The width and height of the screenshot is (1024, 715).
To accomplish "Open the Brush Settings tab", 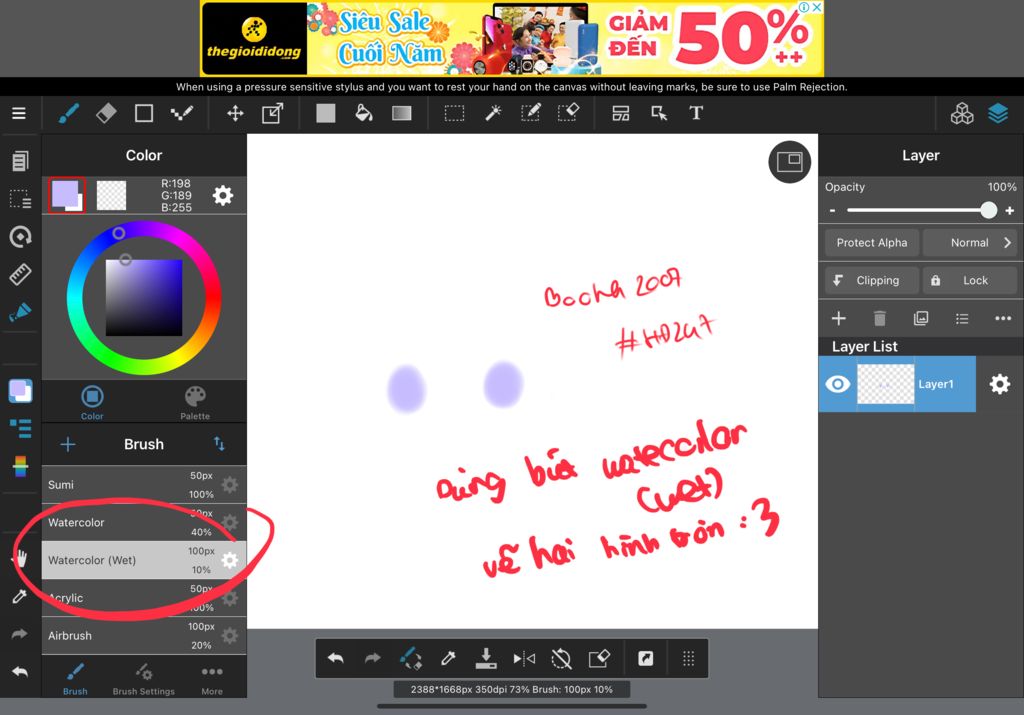I will pyautogui.click(x=144, y=678).
